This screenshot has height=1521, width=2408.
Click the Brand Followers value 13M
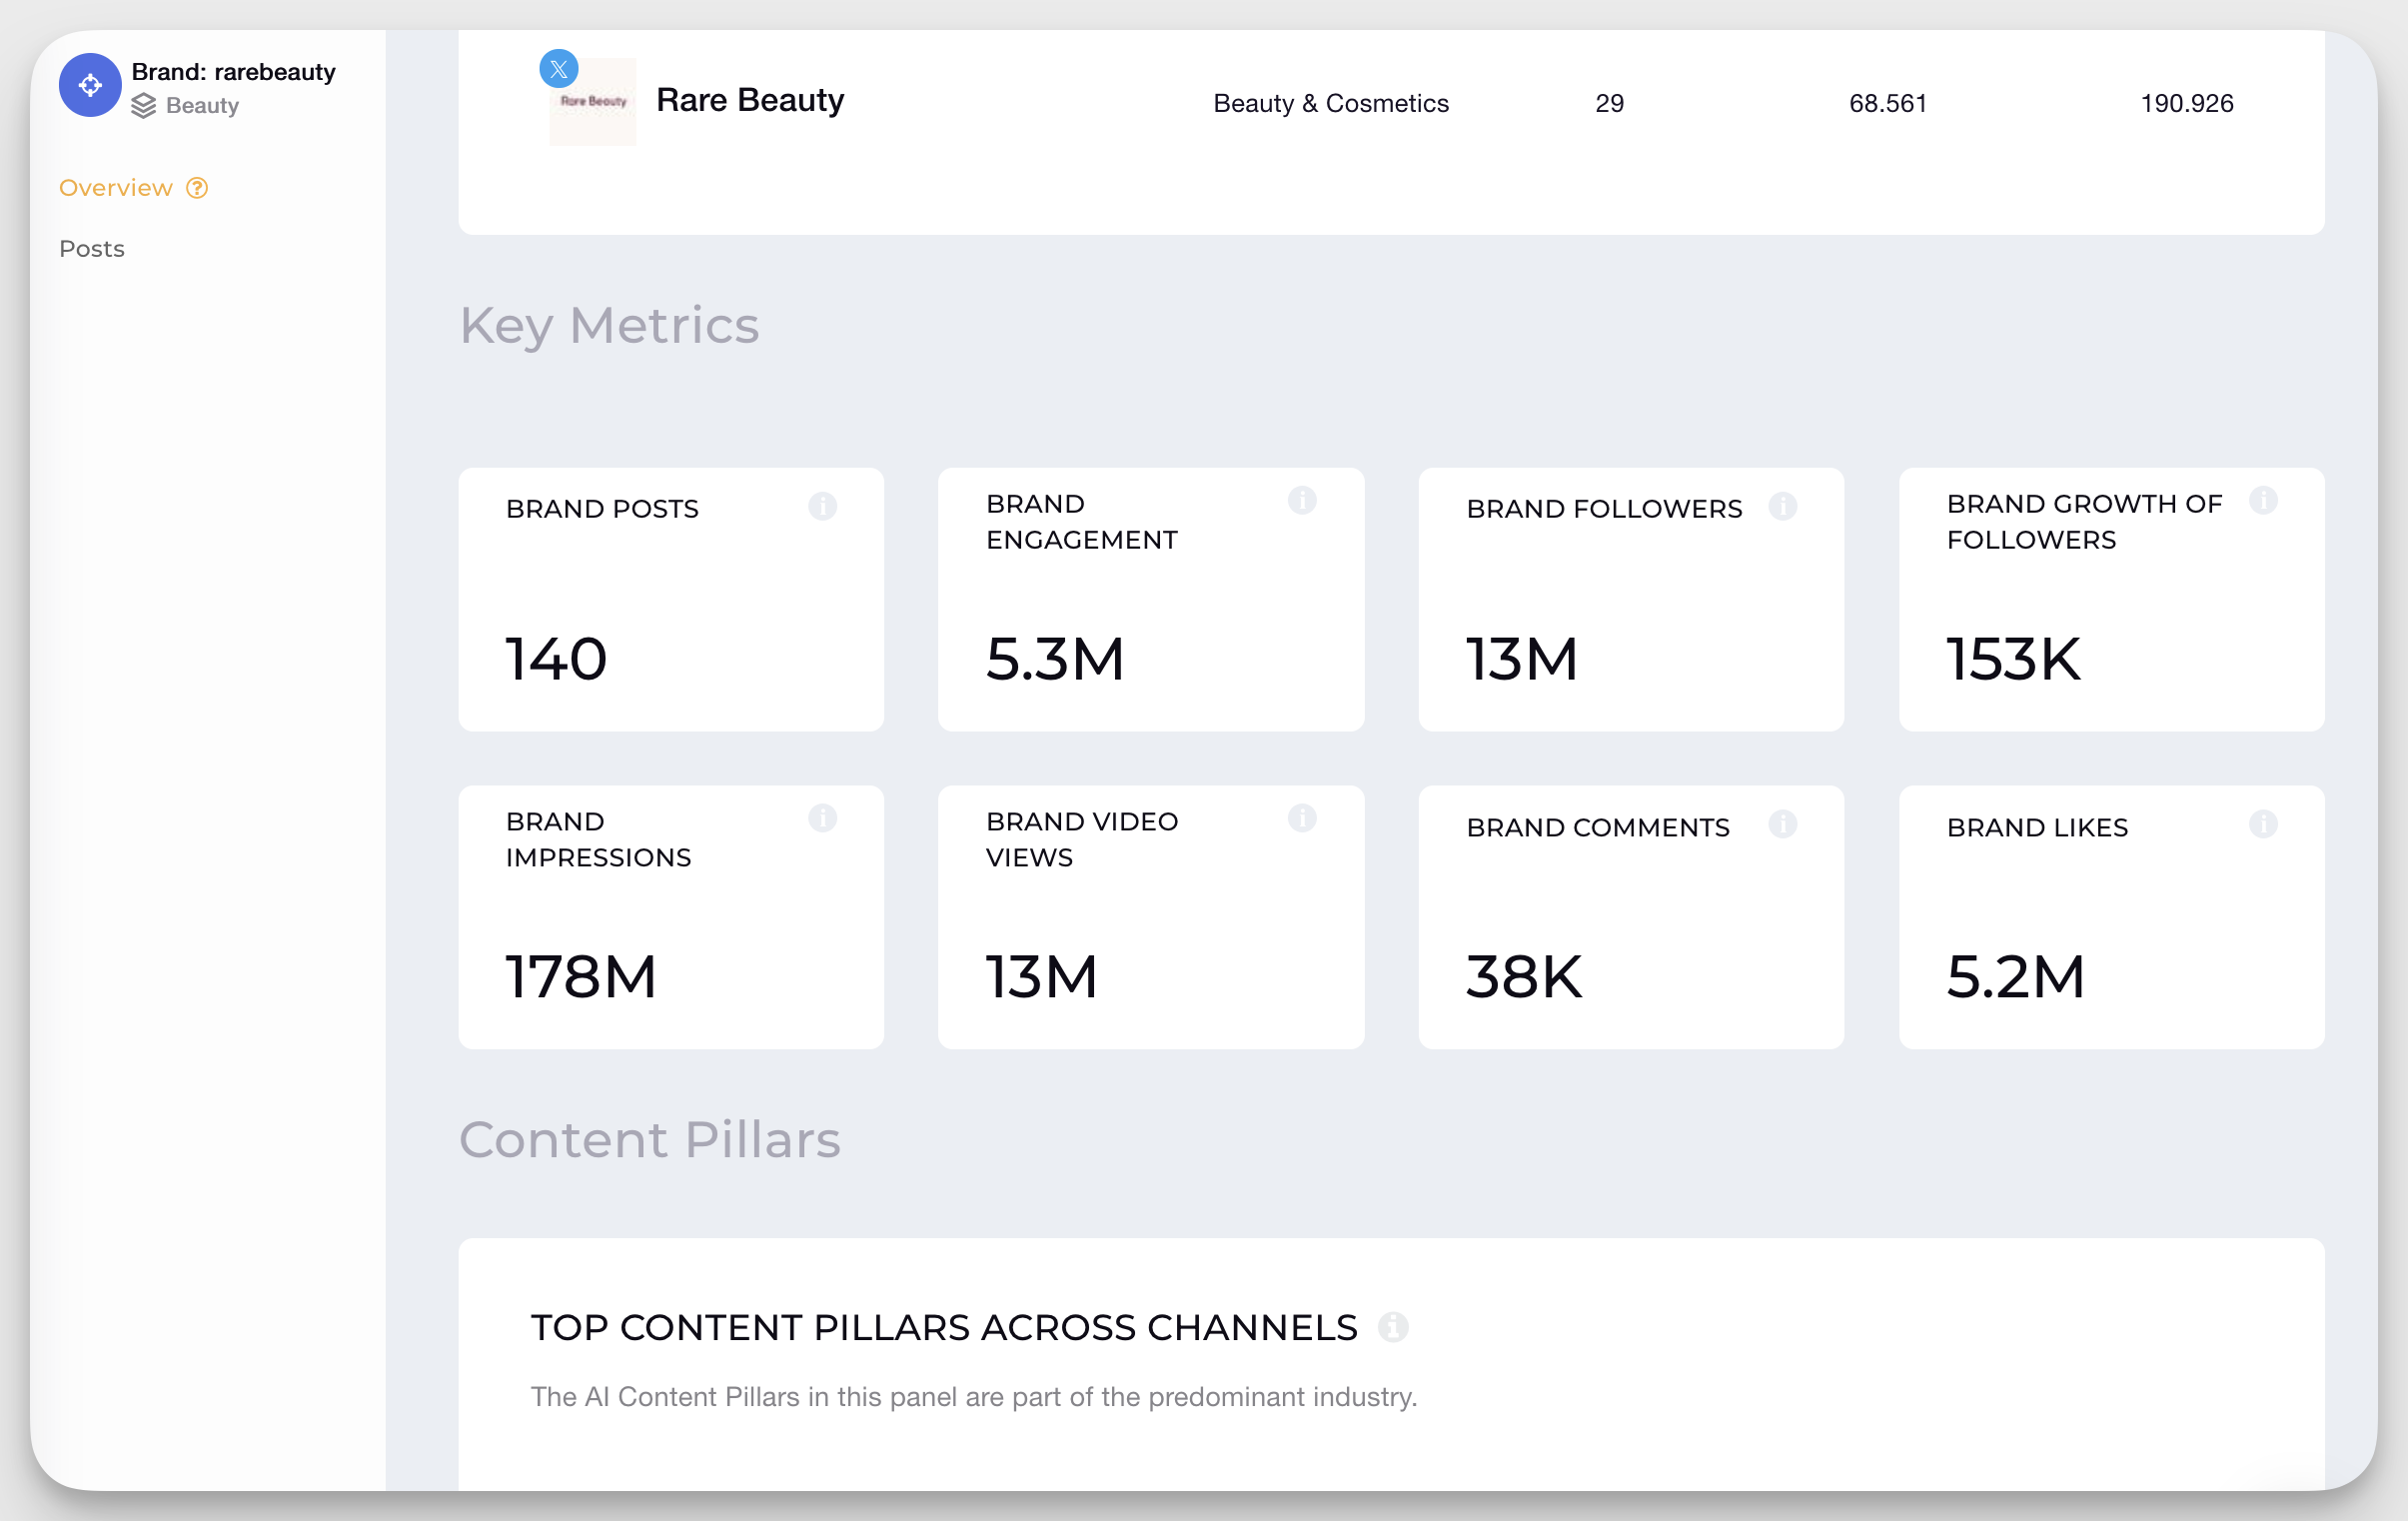[x=1521, y=659]
